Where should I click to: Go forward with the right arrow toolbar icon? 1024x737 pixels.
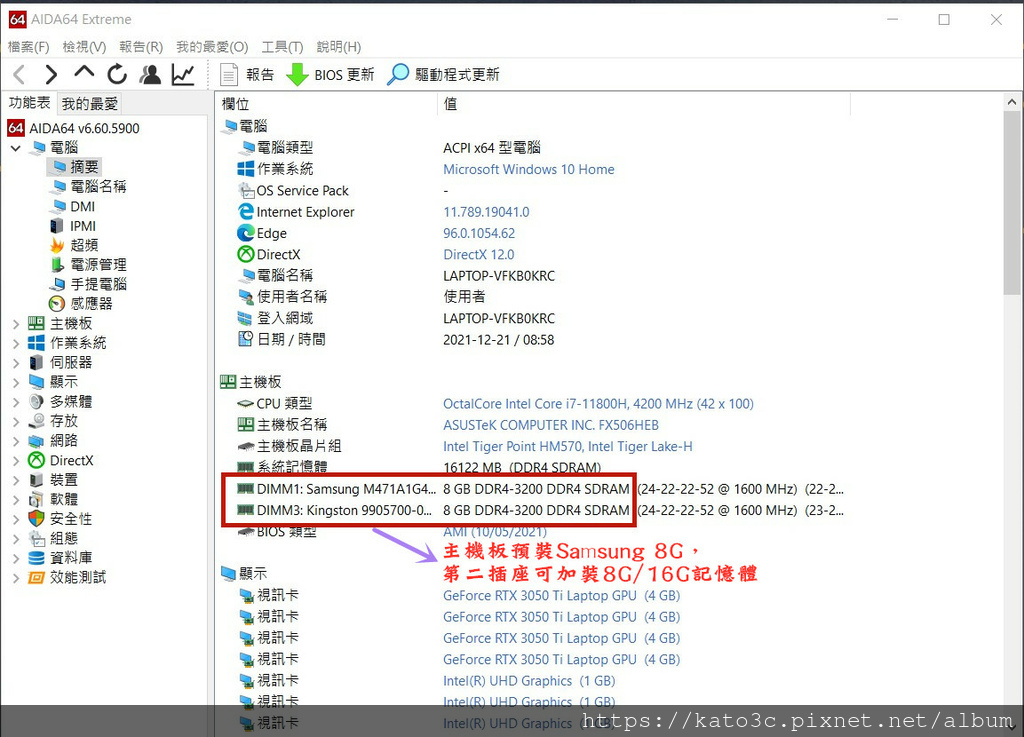(x=52, y=75)
